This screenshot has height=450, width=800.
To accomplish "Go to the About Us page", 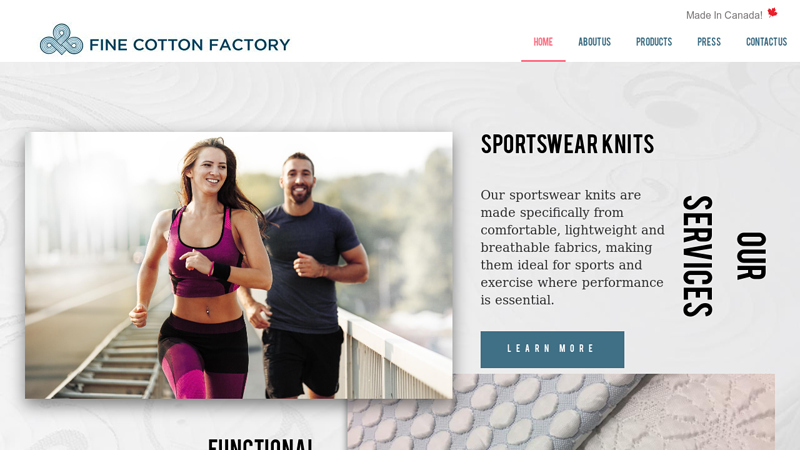I will click(594, 42).
